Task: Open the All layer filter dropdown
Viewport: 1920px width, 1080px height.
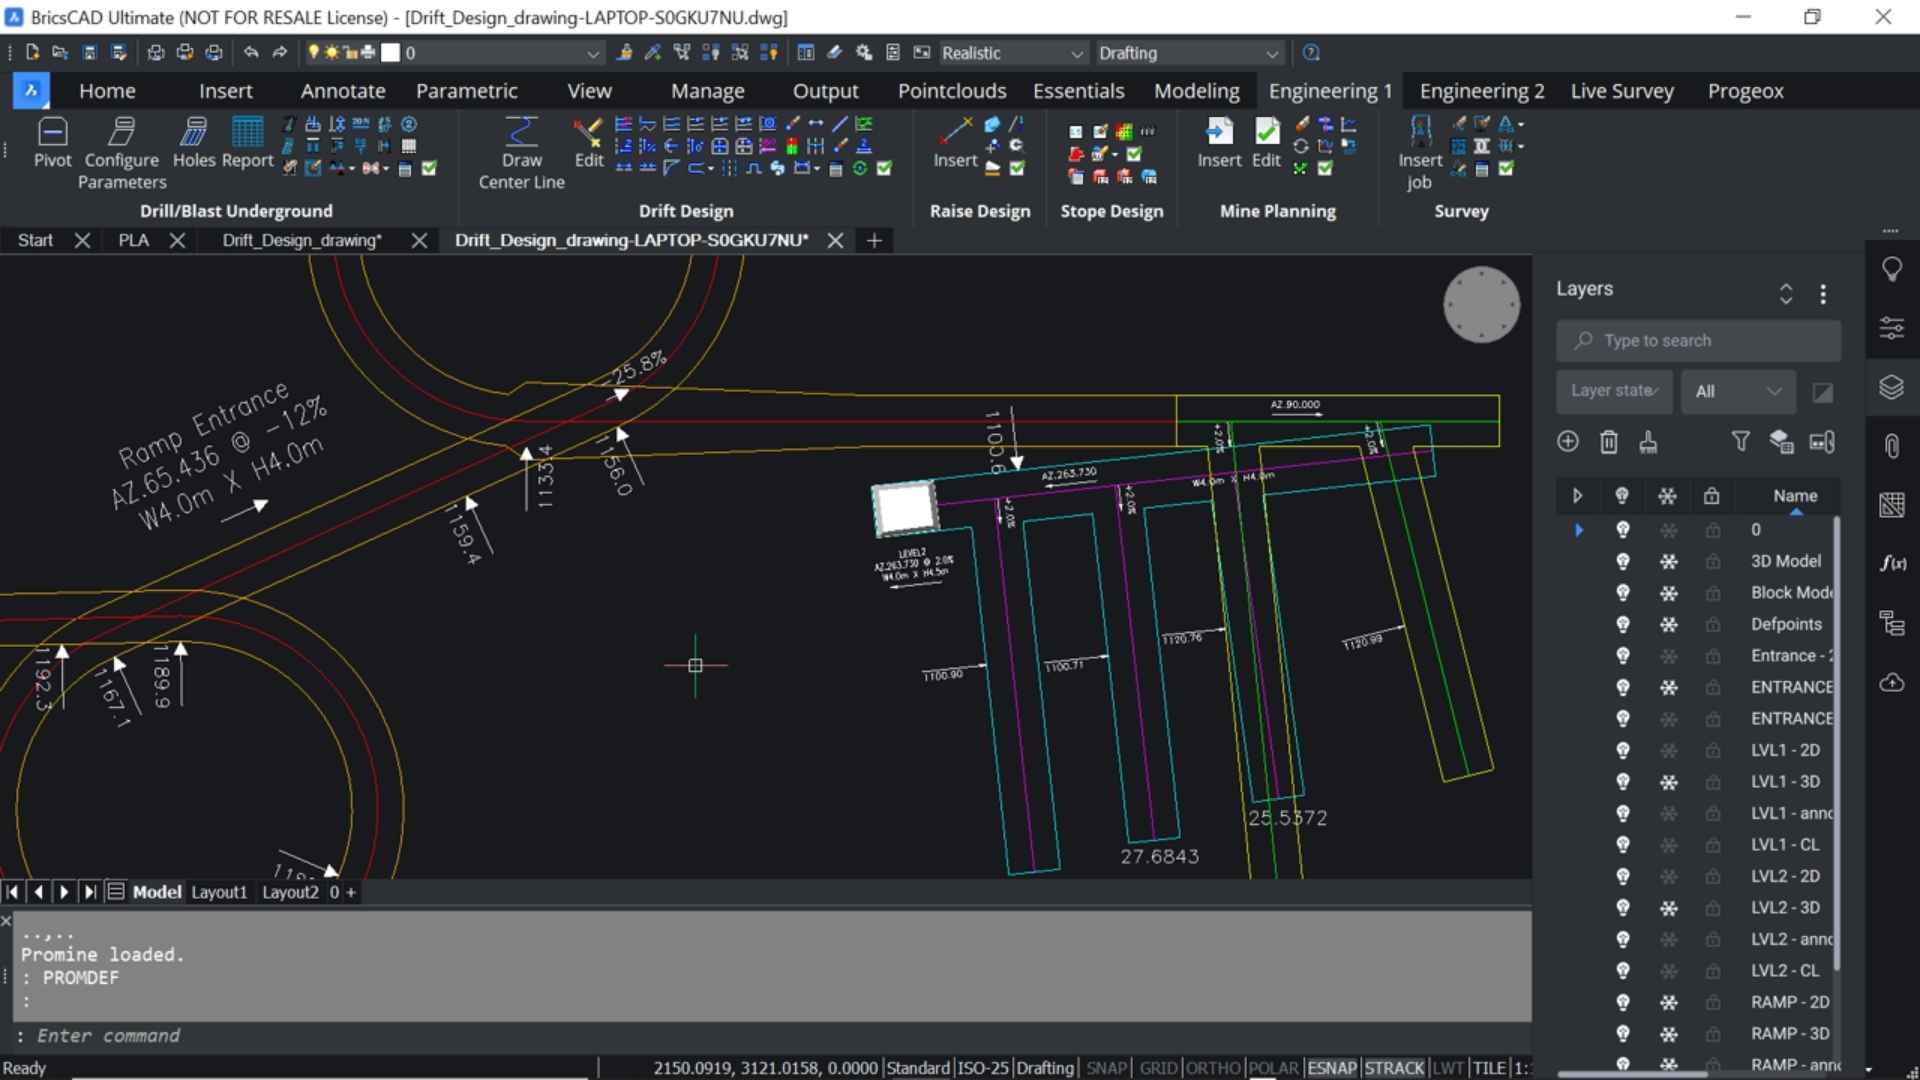Action: point(1738,391)
